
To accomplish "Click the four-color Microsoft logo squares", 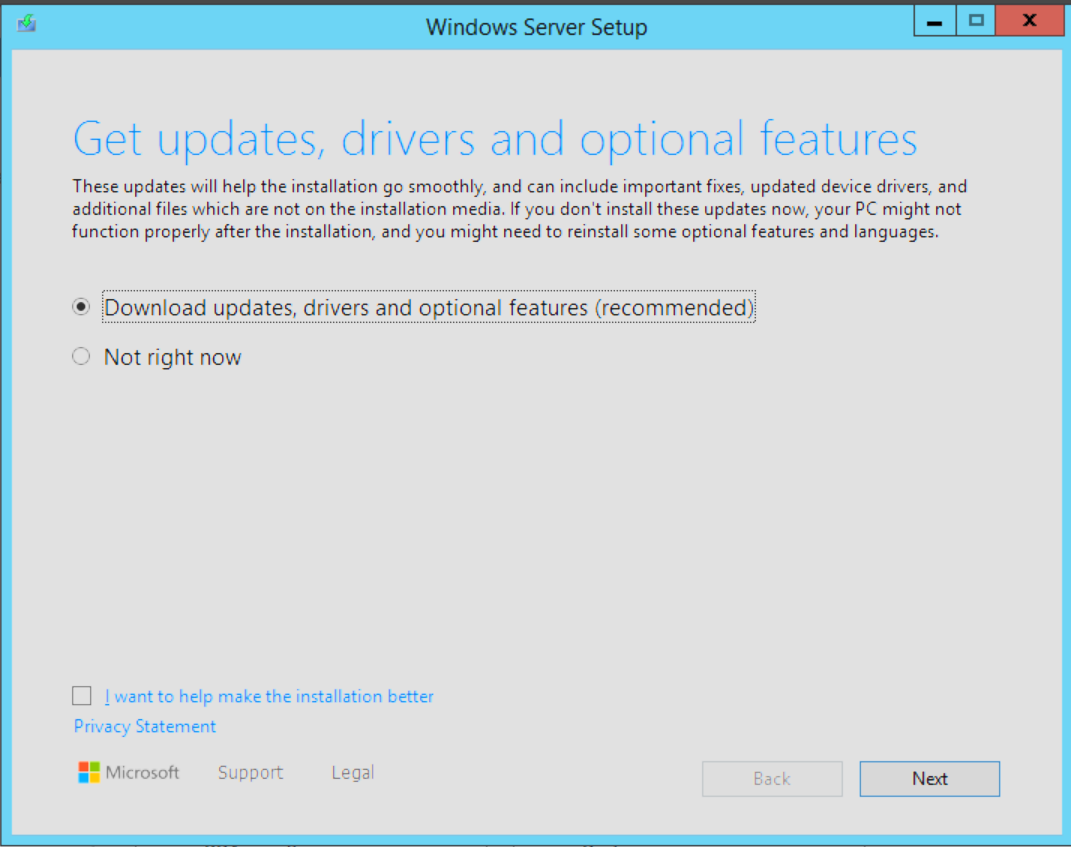I will pyautogui.click(x=89, y=773).
